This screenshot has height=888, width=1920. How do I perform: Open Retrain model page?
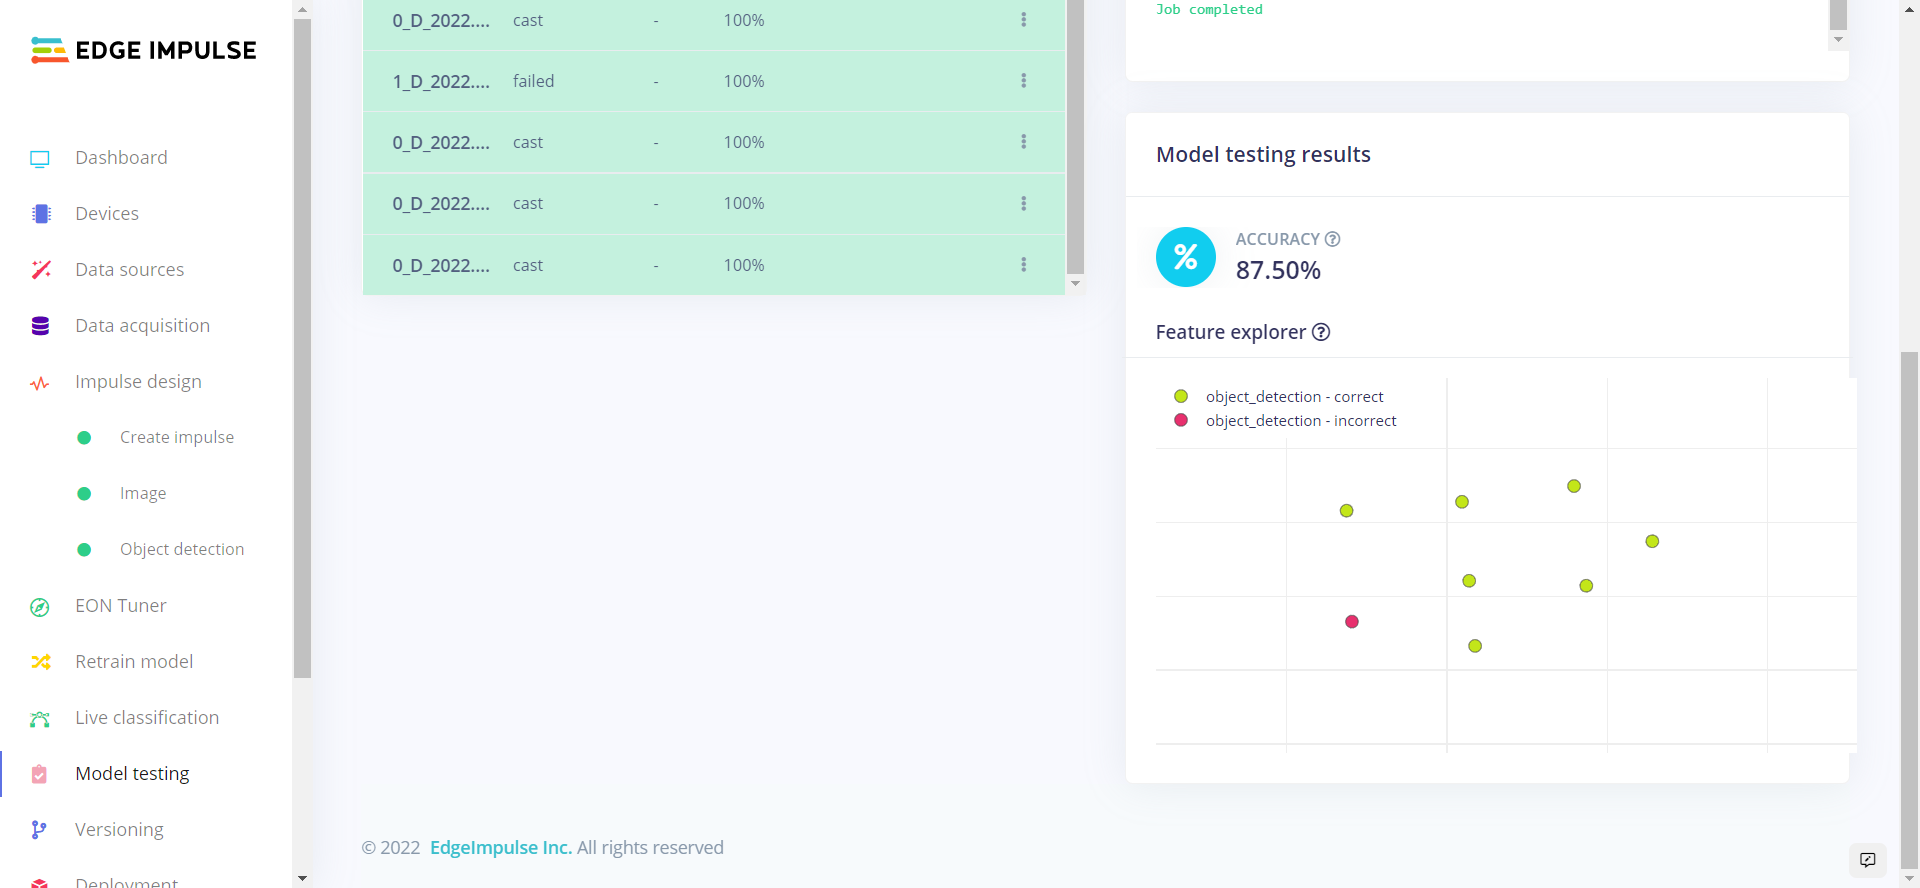pyautogui.click(x=134, y=662)
